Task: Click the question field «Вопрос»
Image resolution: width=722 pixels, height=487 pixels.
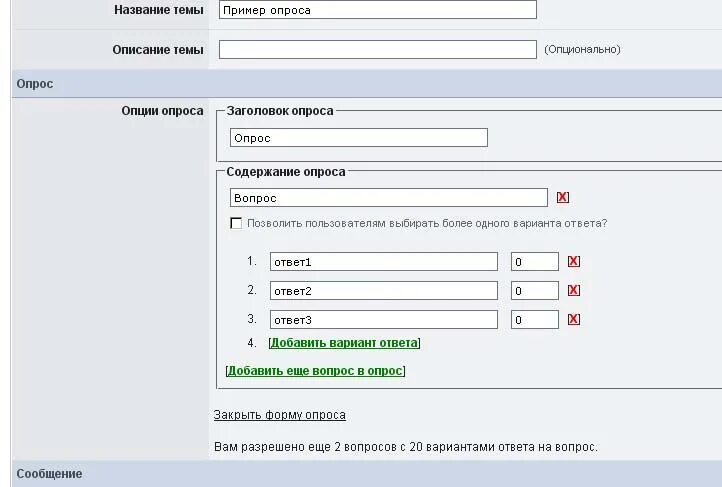Action: tap(389, 197)
